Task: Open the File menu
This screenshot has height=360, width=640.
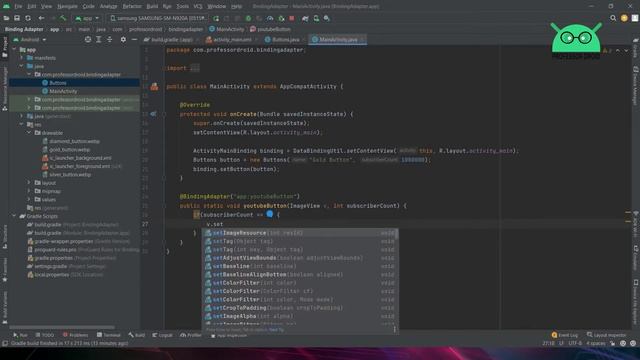Action: pos(18,7)
